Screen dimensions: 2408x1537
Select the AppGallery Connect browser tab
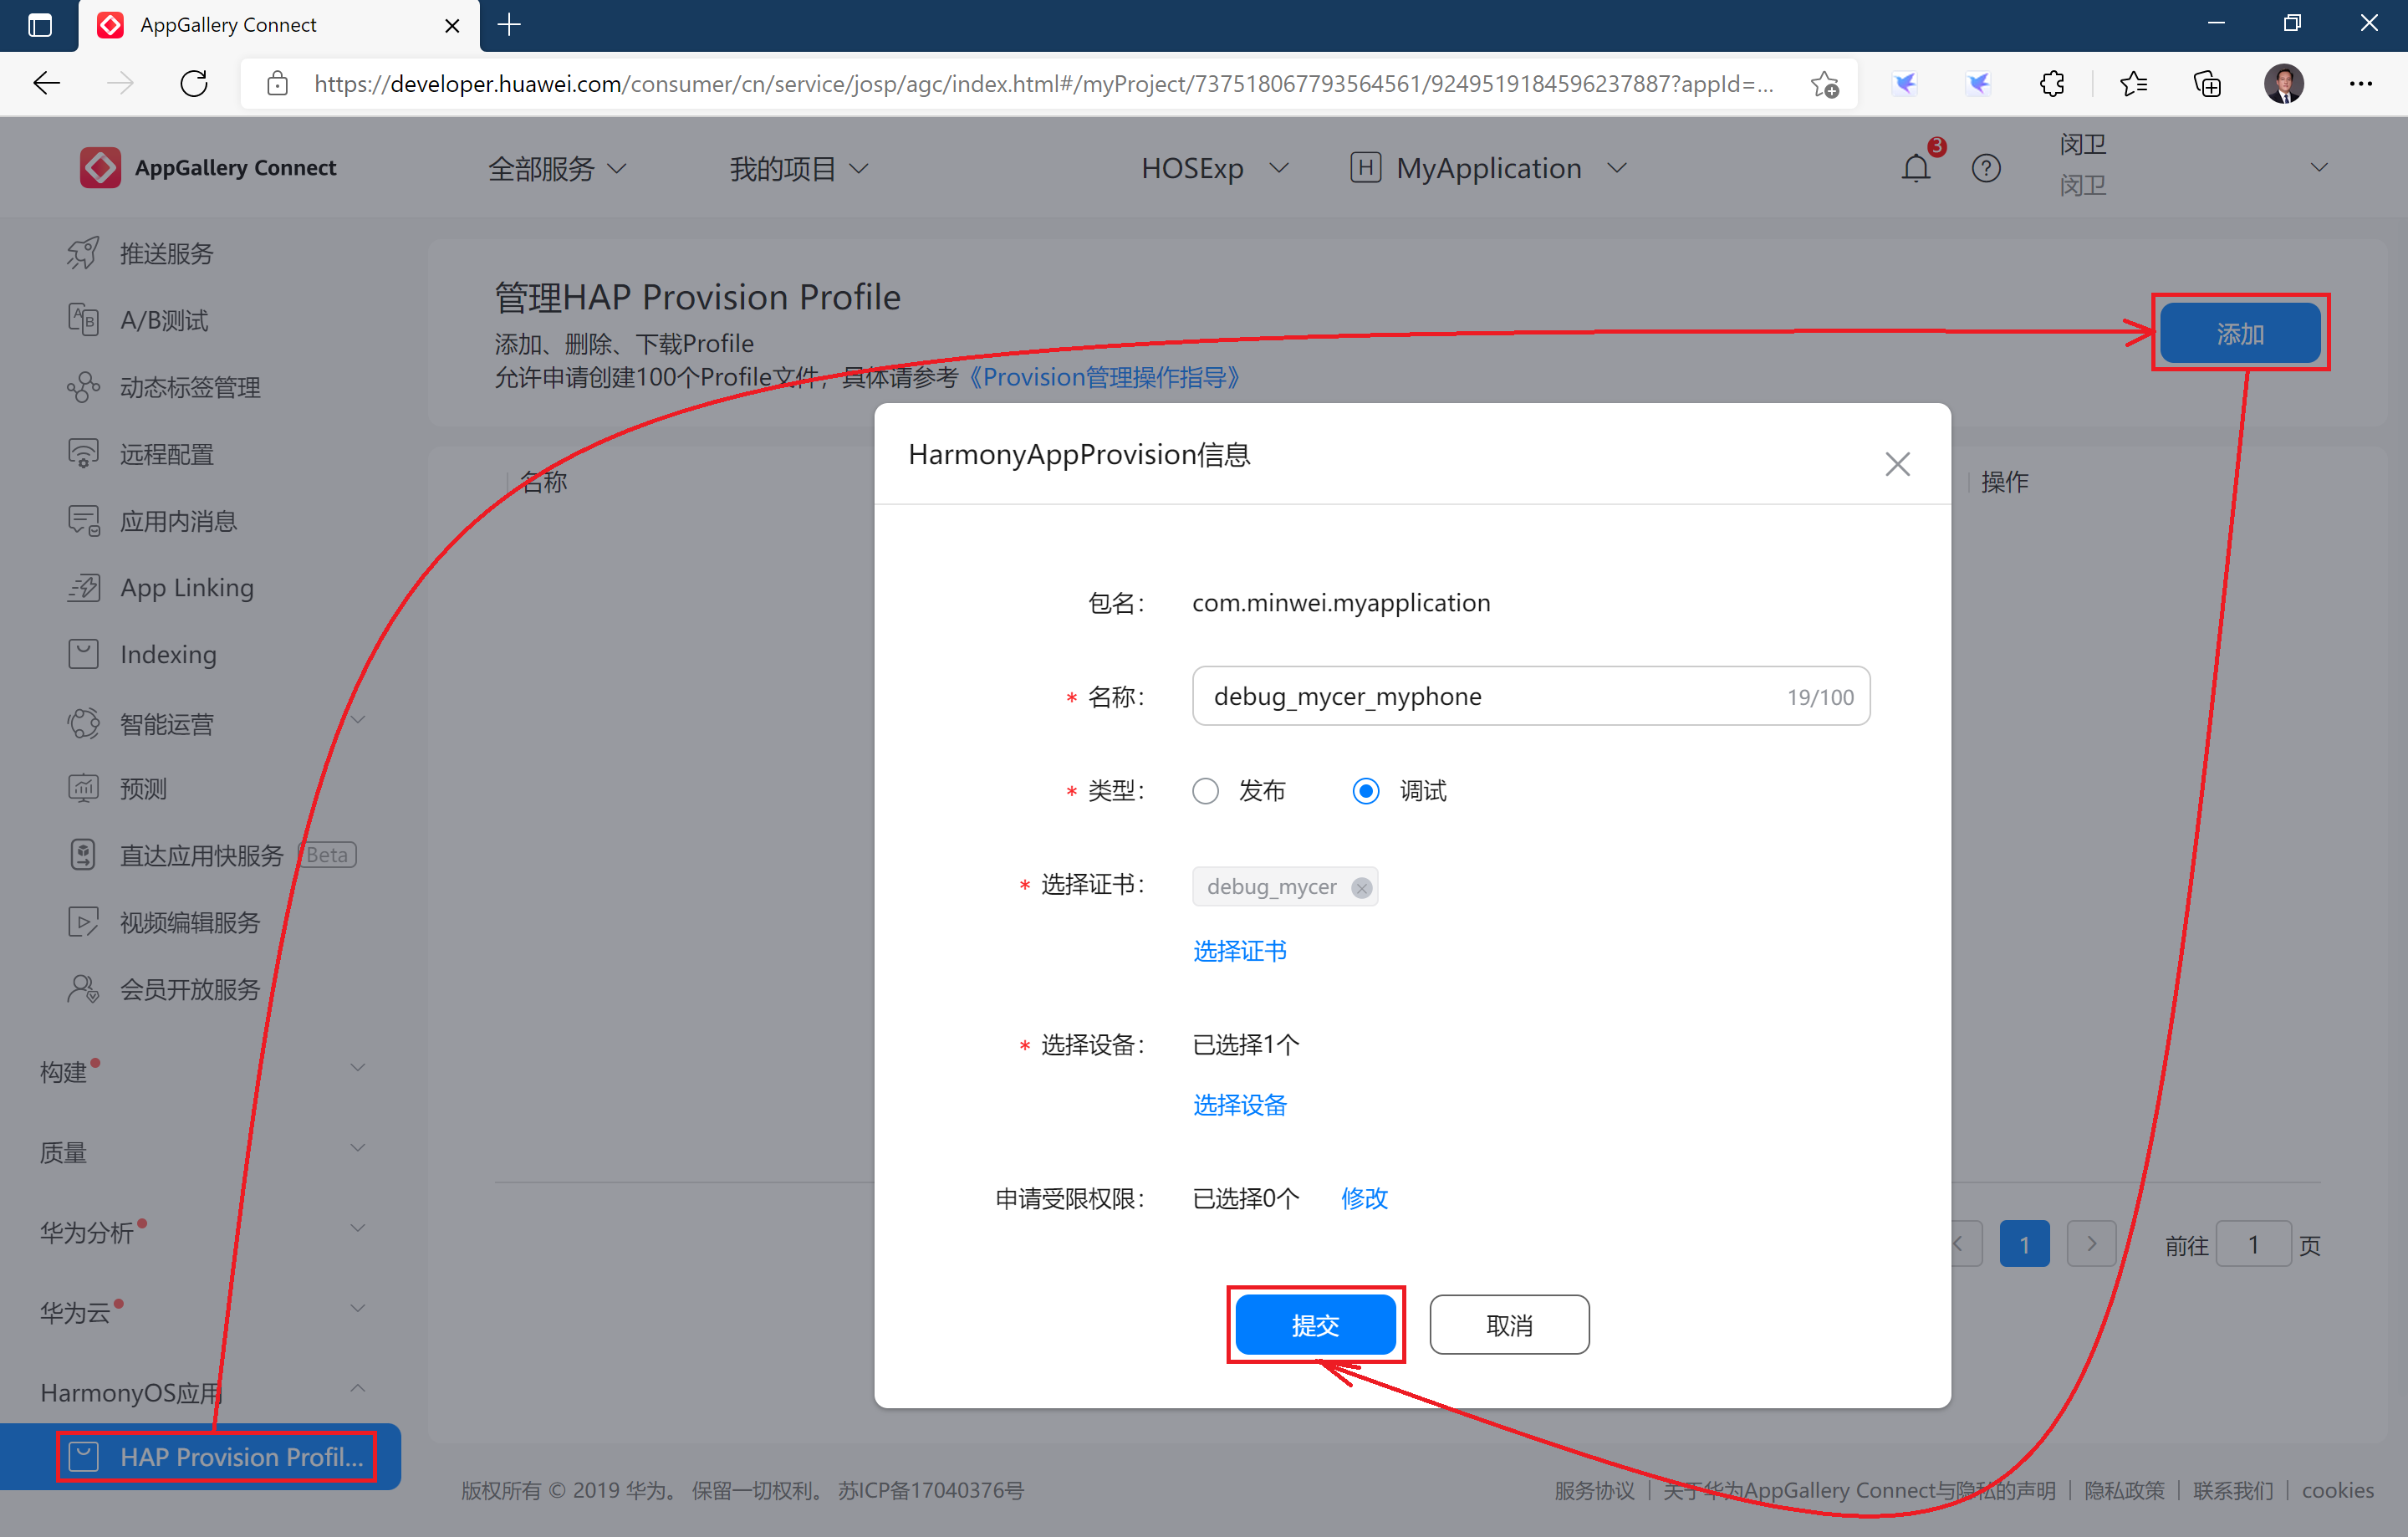click(x=279, y=25)
